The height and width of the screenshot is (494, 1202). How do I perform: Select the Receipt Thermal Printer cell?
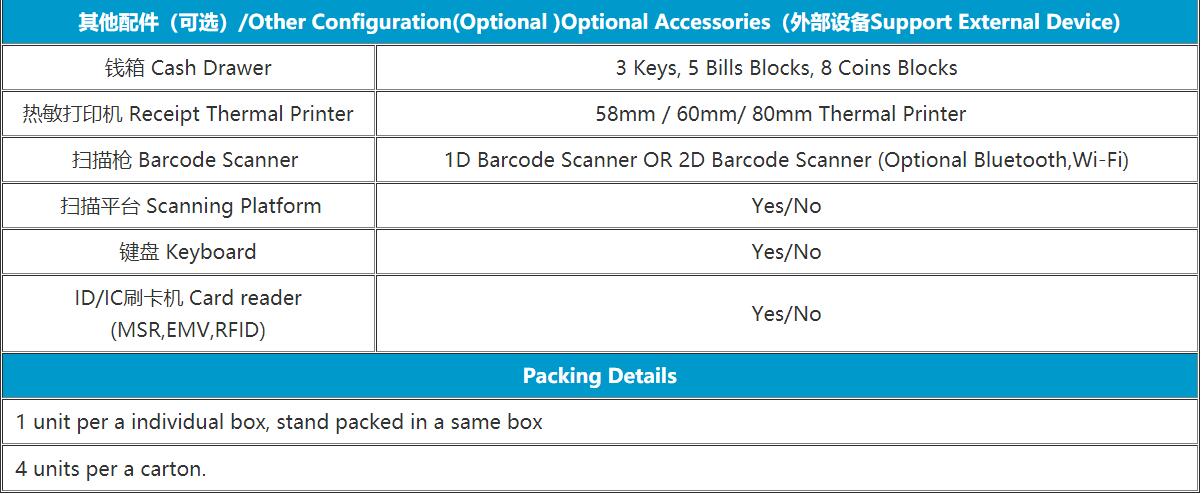coord(188,114)
